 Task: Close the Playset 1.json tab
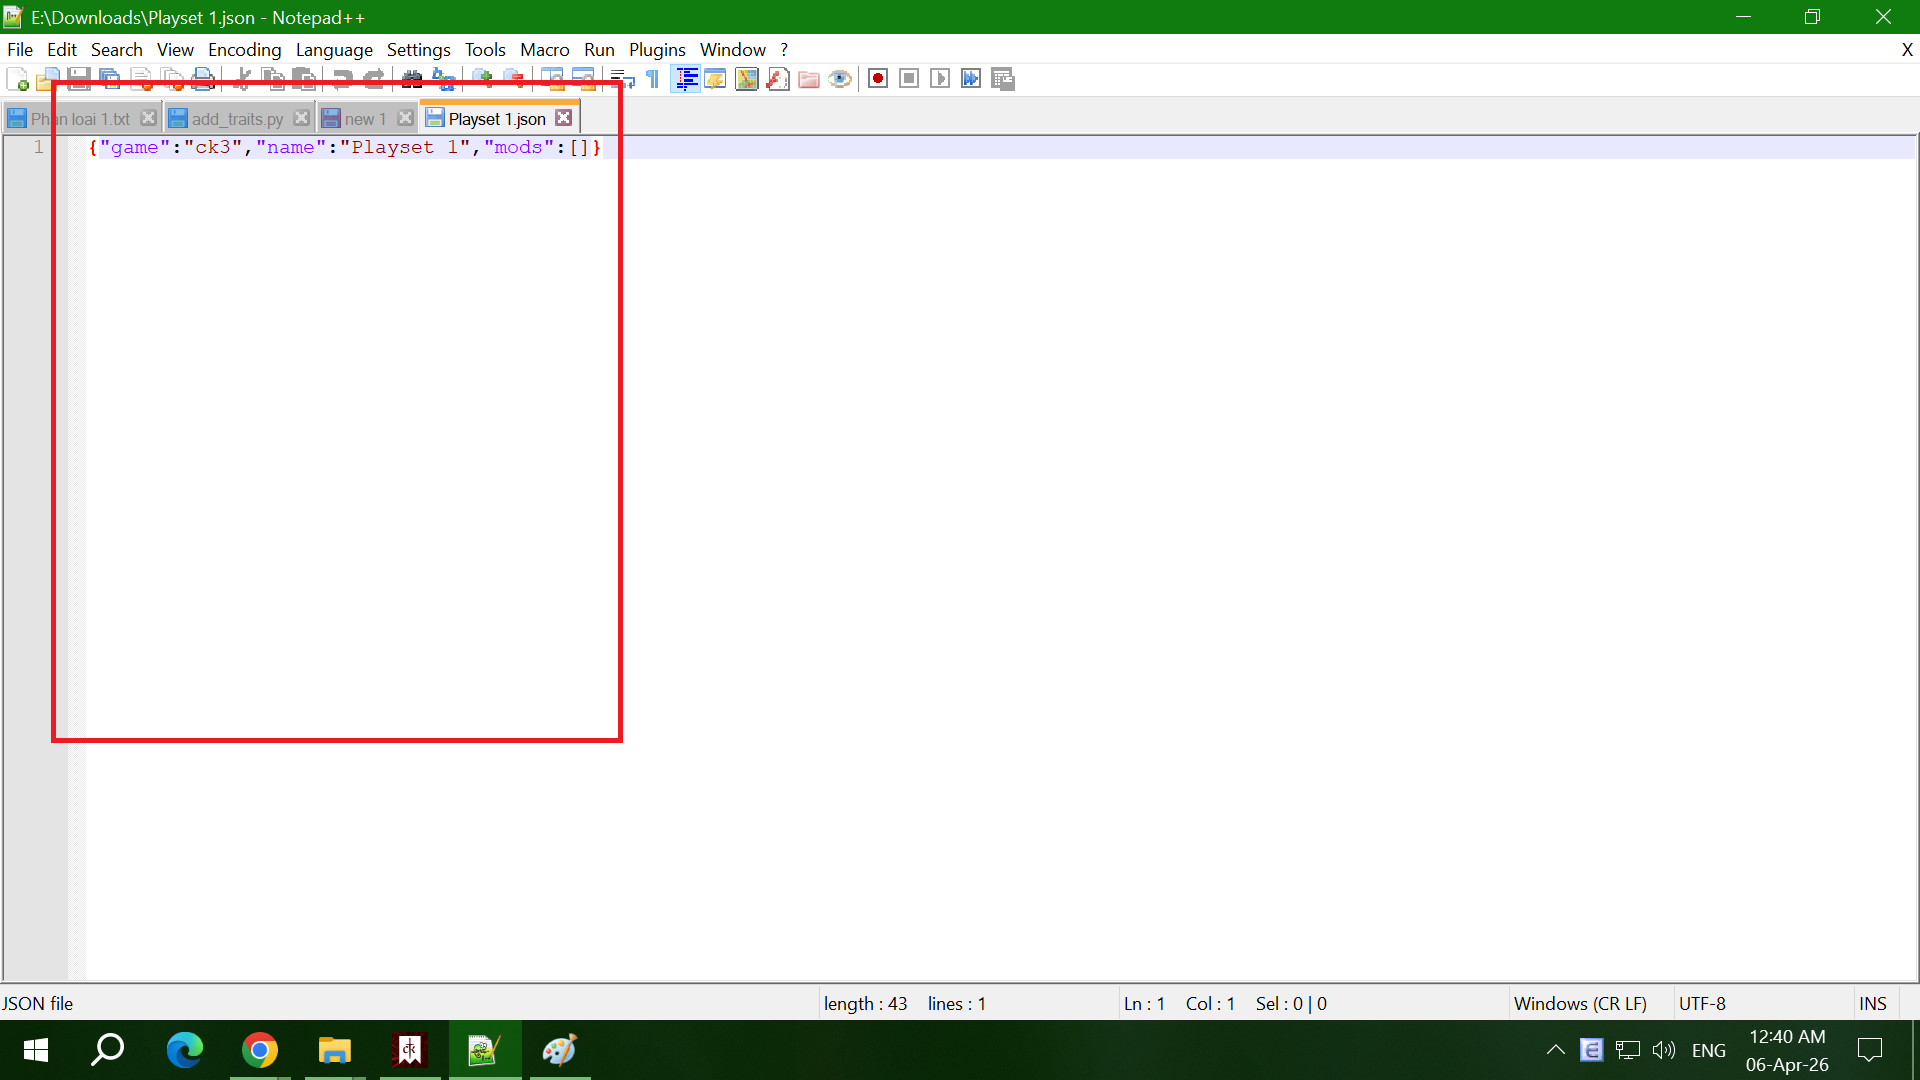point(564,118)
